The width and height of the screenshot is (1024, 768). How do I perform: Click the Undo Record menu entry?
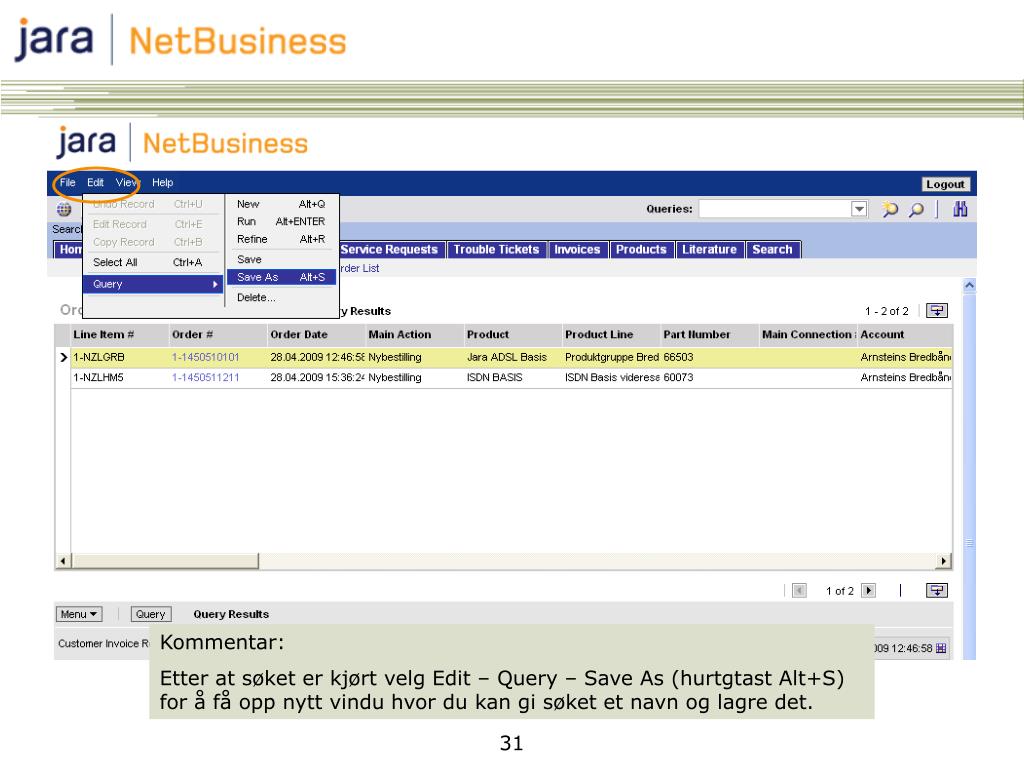[x=153, y=204]
